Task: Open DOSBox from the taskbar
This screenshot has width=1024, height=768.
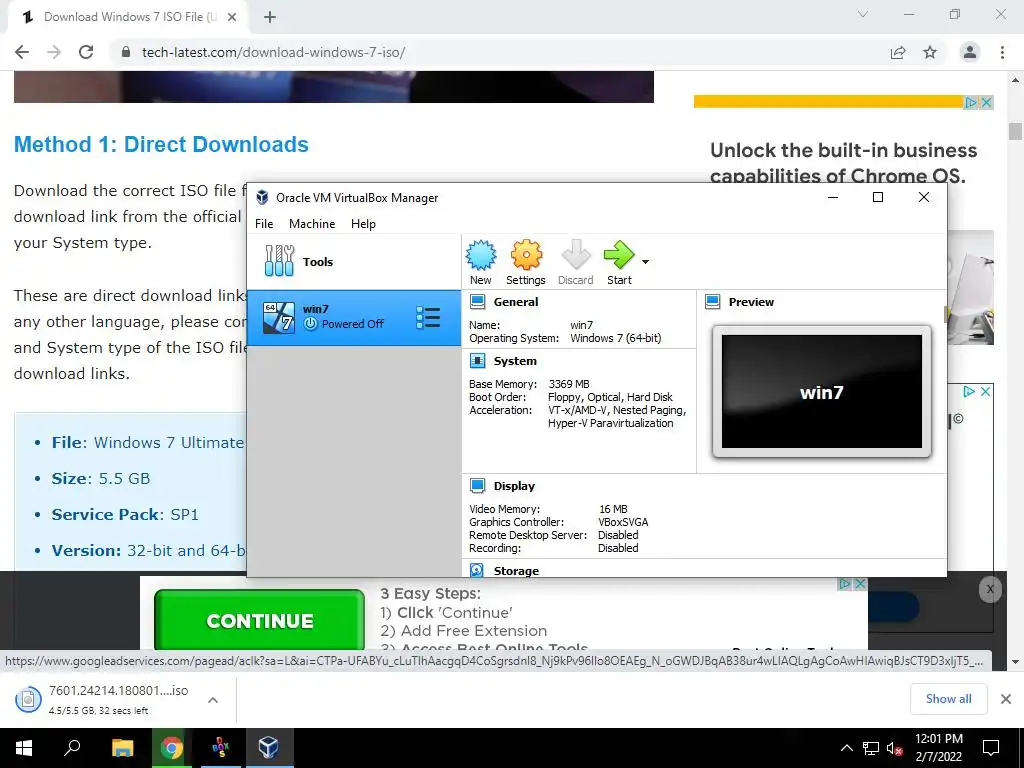Action: coord(221,748)
